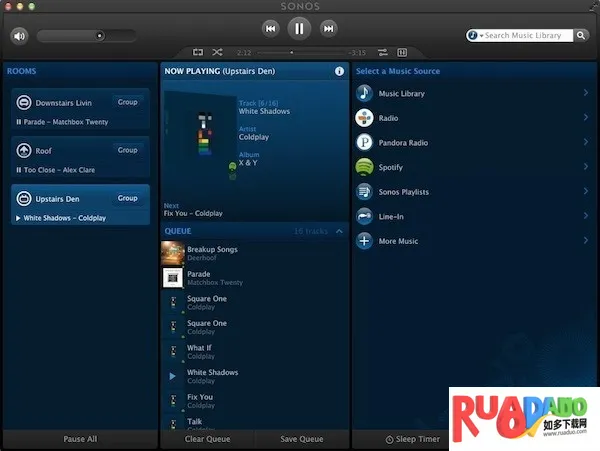Select Too Close – Alex Clare room status

pyautogui.click(x=56, y=170)
